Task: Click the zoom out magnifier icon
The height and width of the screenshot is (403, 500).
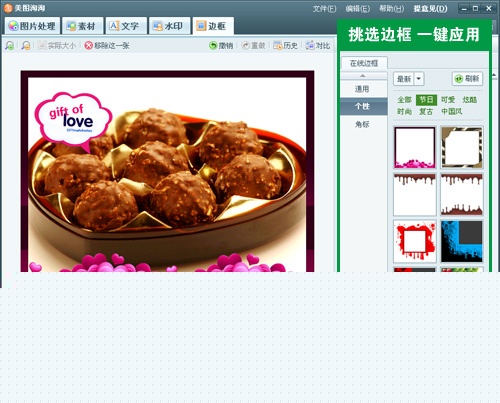Action: coord(26,46)
